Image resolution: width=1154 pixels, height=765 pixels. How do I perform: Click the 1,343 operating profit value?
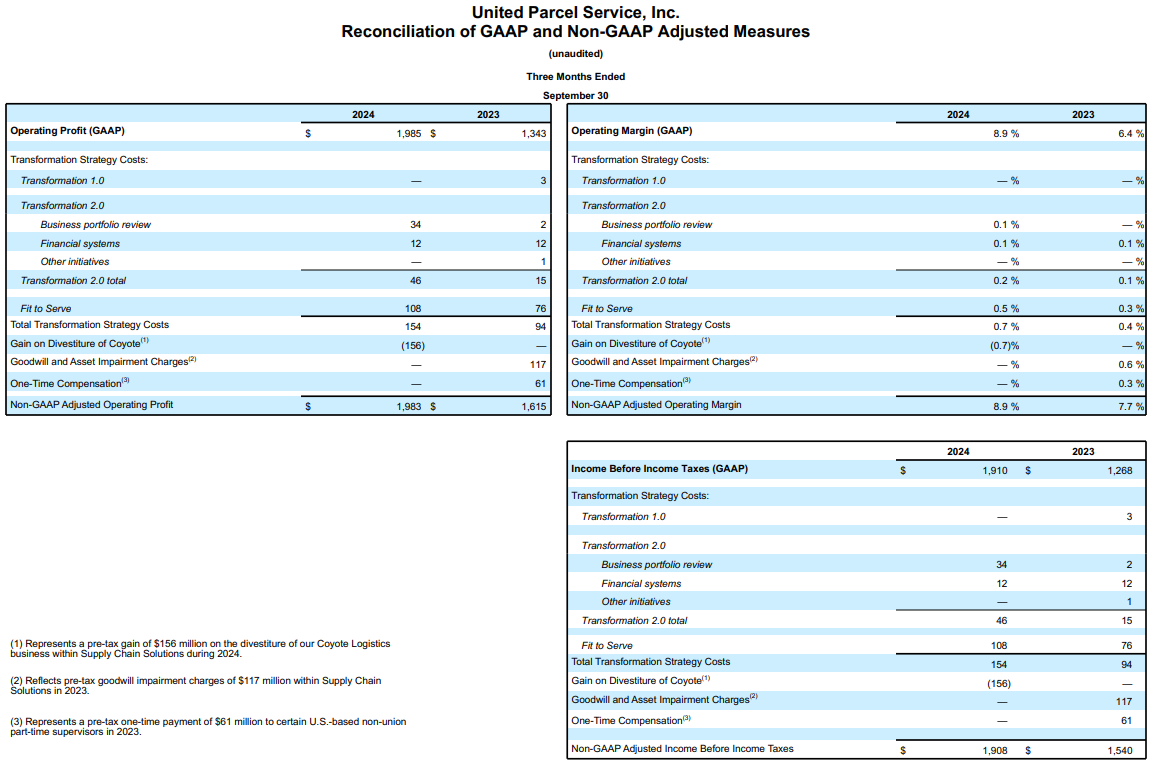(533, 133)
